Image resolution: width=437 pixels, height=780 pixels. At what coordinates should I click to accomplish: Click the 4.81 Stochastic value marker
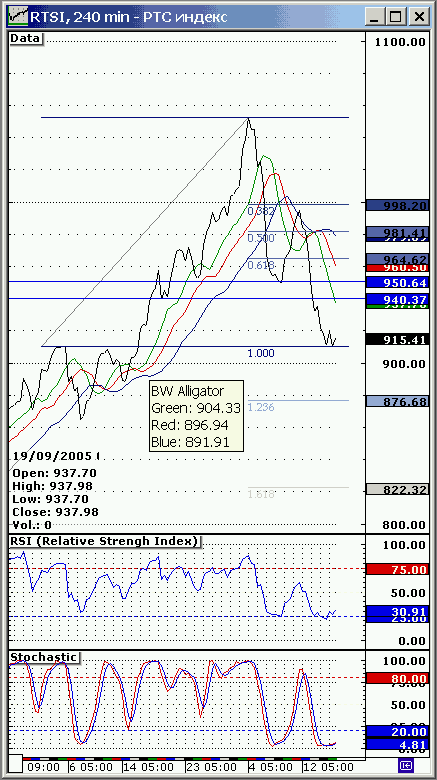click(x=397, y=745)
